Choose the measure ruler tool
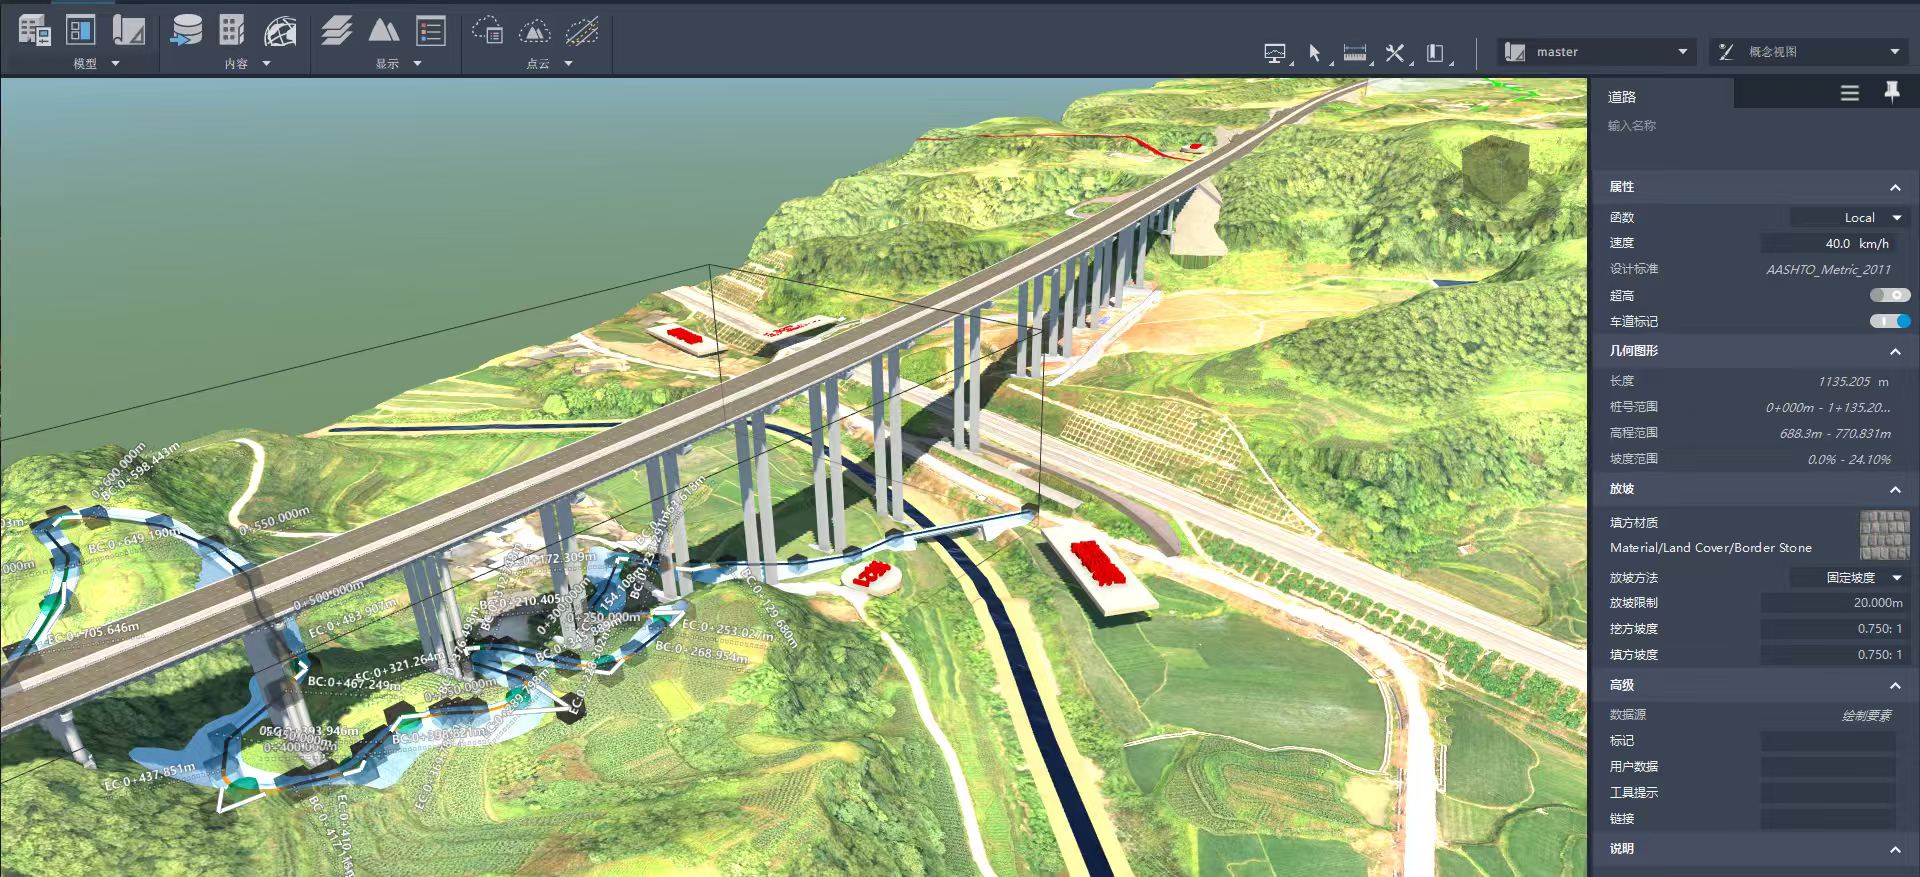This screenshot has height=877, width=1920. (x=1355, y=53)
